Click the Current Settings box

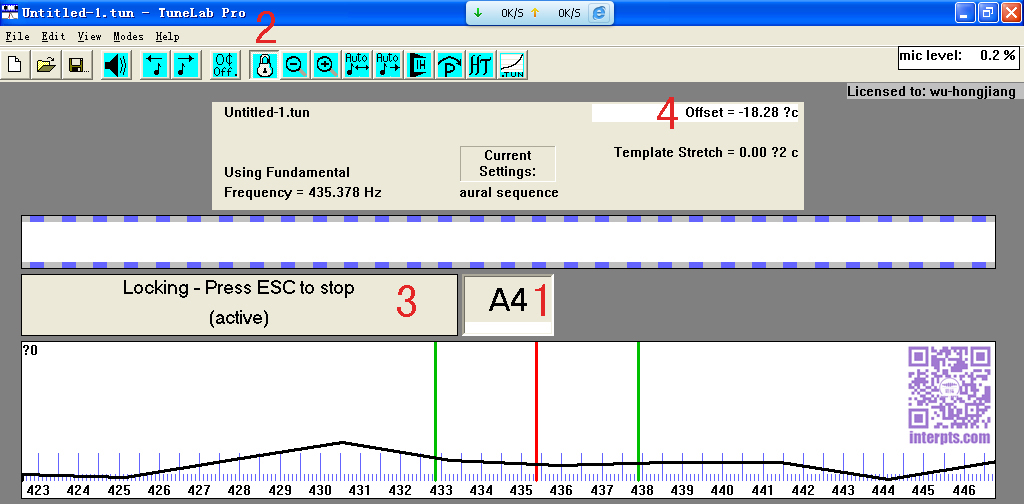(508, 163)
